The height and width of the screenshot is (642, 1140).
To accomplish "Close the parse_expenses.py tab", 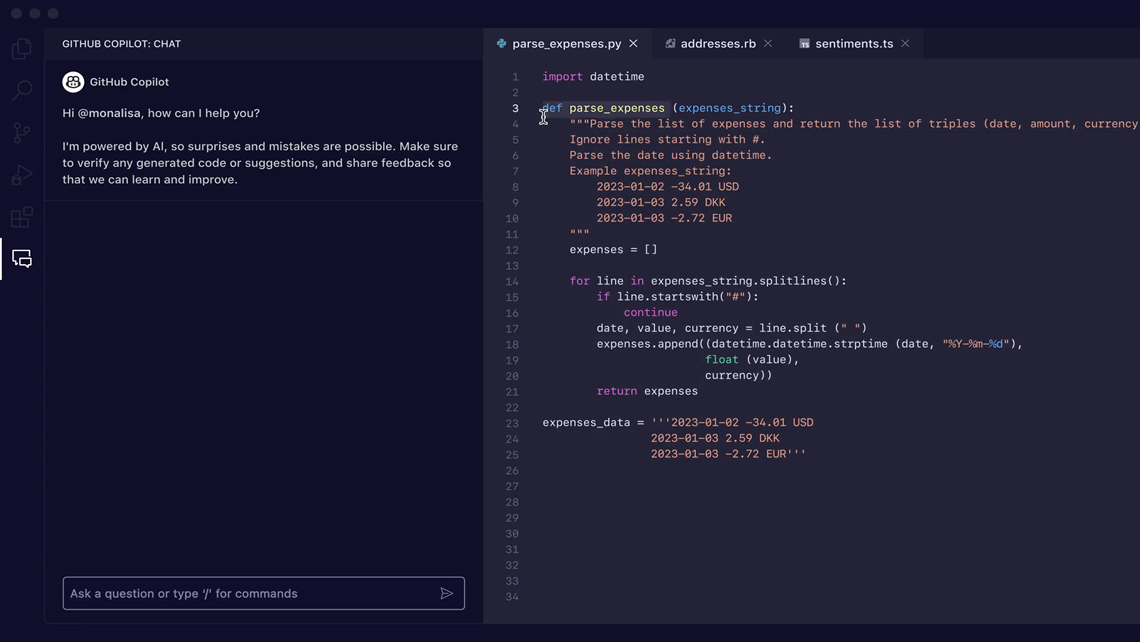I will click(x=633, y=44).
